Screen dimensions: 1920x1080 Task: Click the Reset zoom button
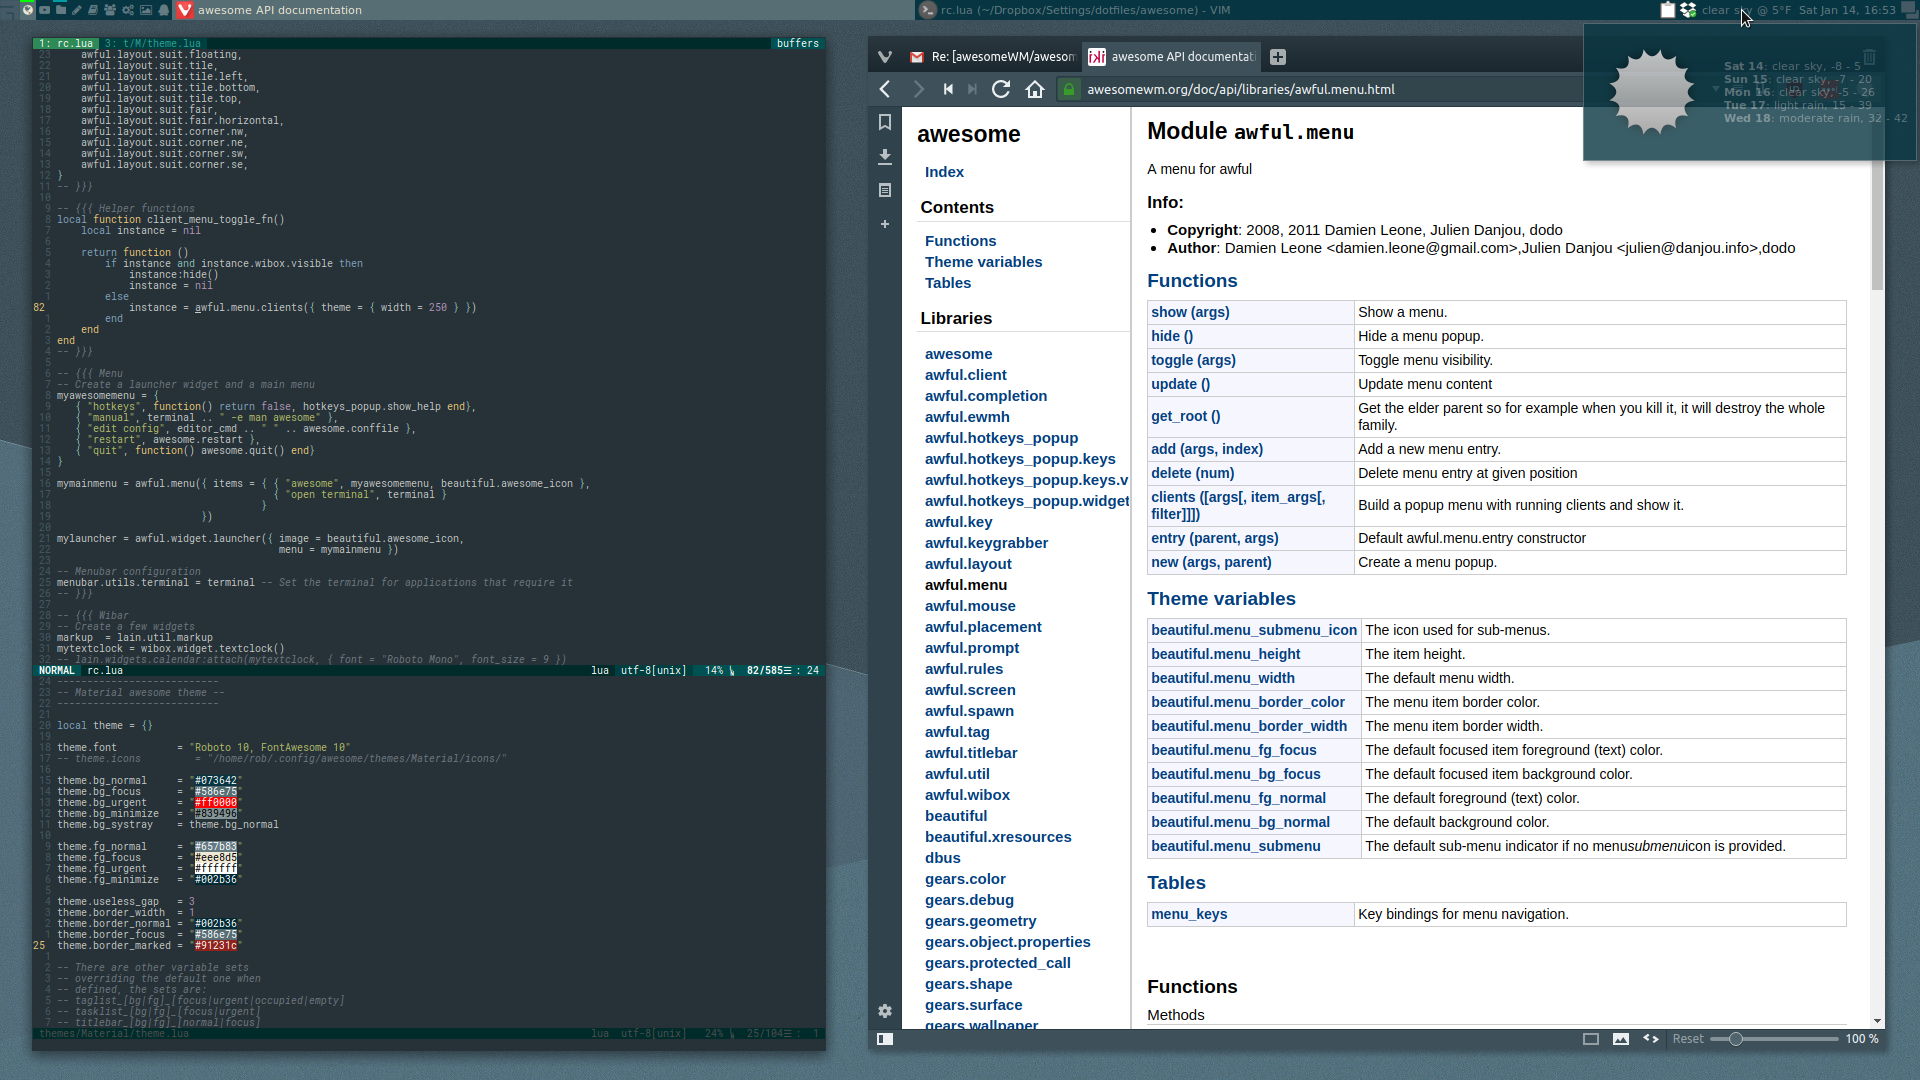click(x=1688, y=1039)
